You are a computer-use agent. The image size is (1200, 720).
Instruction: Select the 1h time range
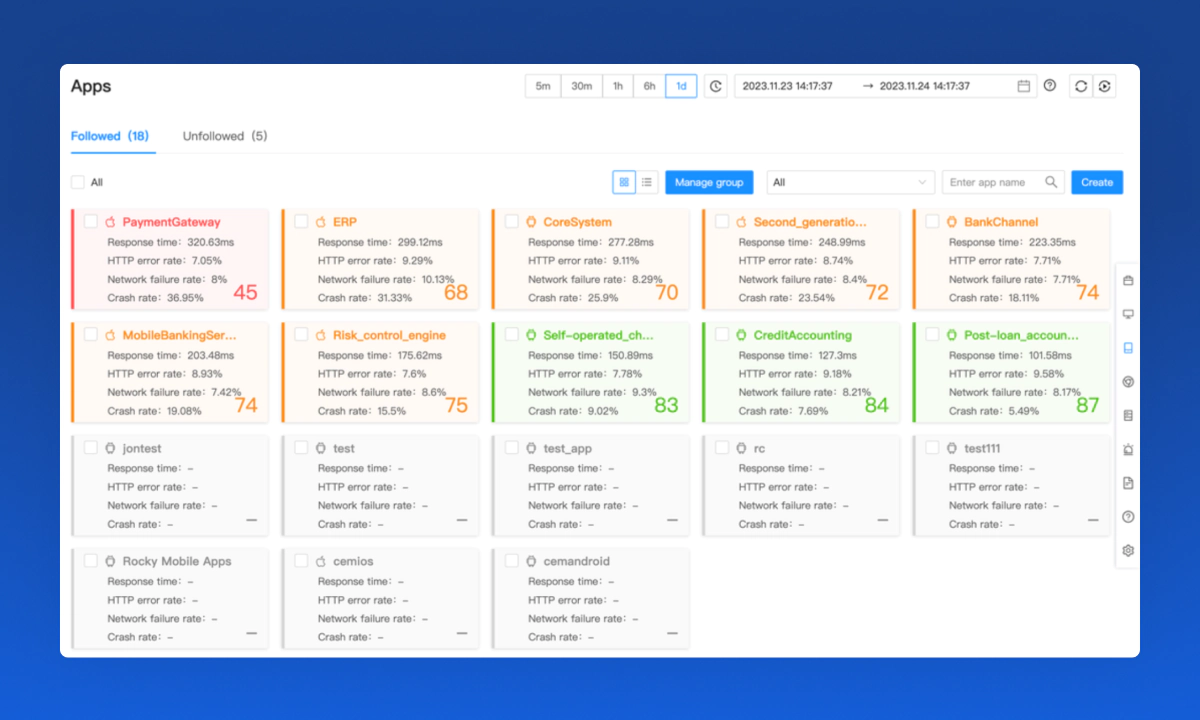tap(618, 86)
